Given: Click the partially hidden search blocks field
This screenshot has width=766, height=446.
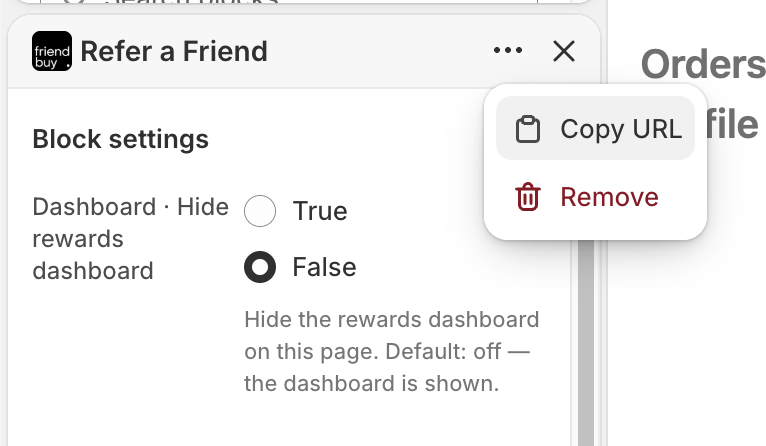Looking at the screenshot, I should pyautogui.click(x=289, y=1).
